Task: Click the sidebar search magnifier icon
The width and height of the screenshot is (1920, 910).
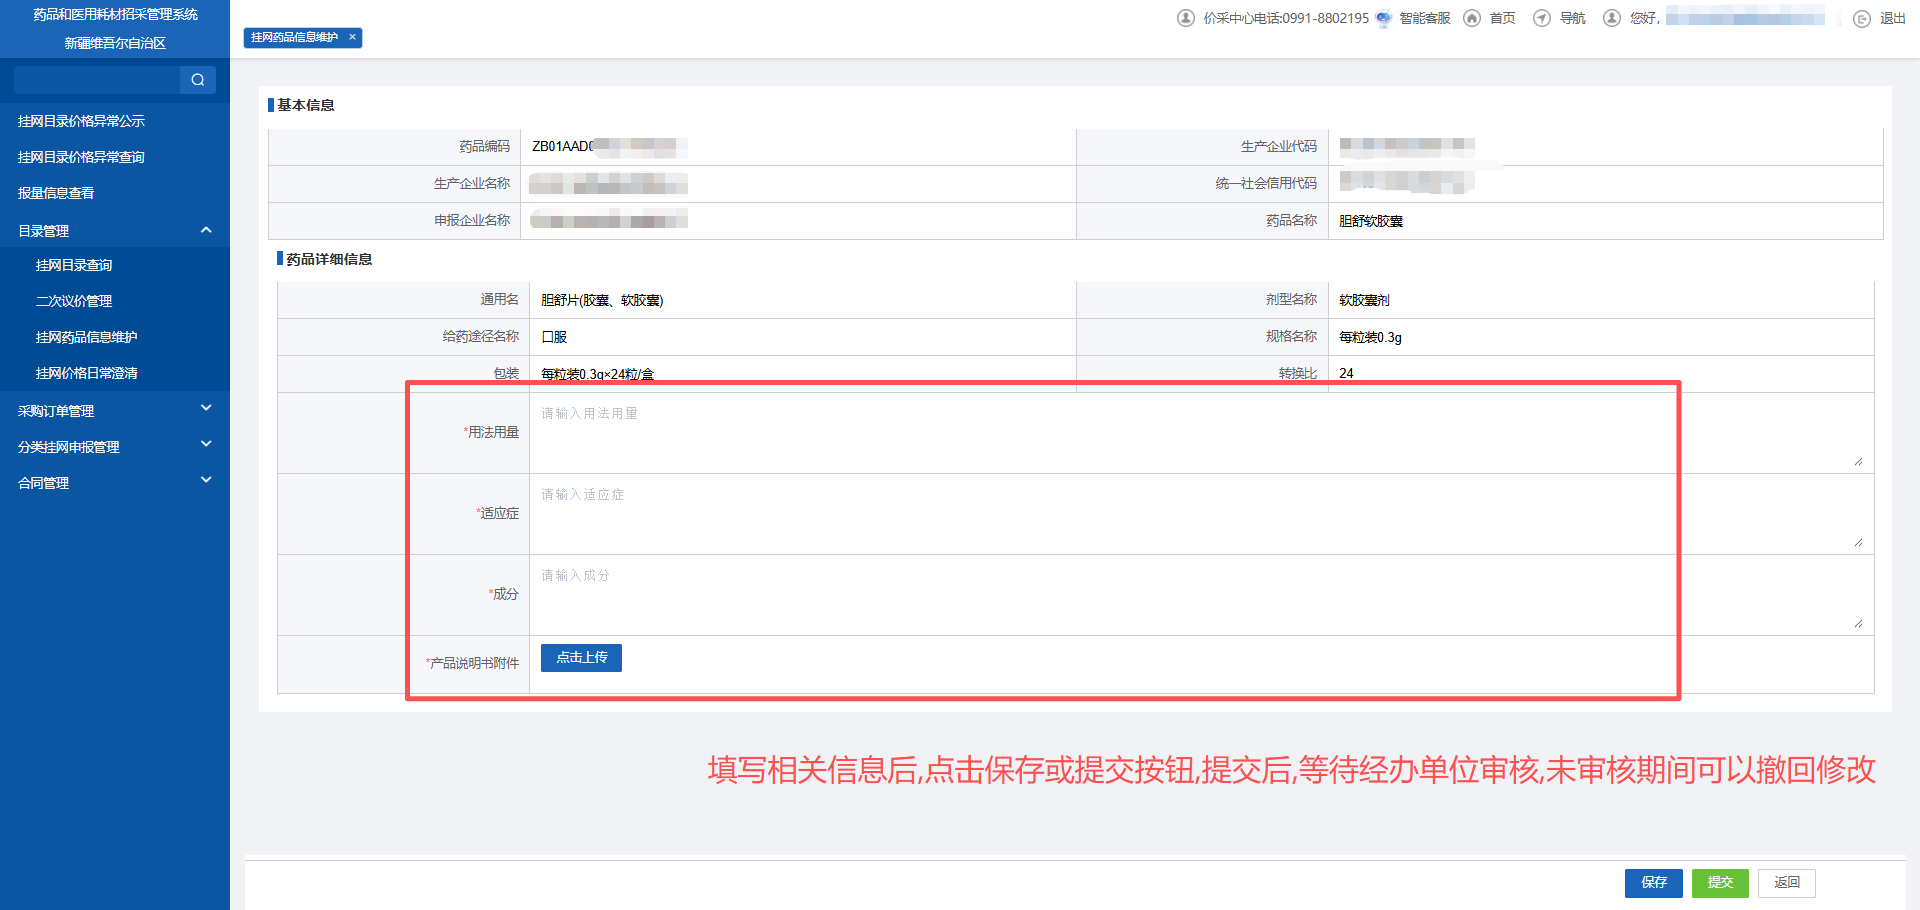Action: 197,80
